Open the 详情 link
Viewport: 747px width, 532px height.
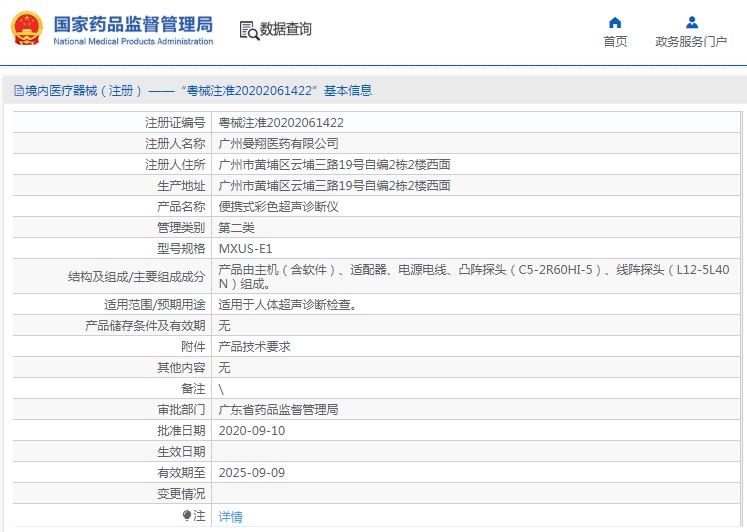pyautogui.click(x=231, y=516)
